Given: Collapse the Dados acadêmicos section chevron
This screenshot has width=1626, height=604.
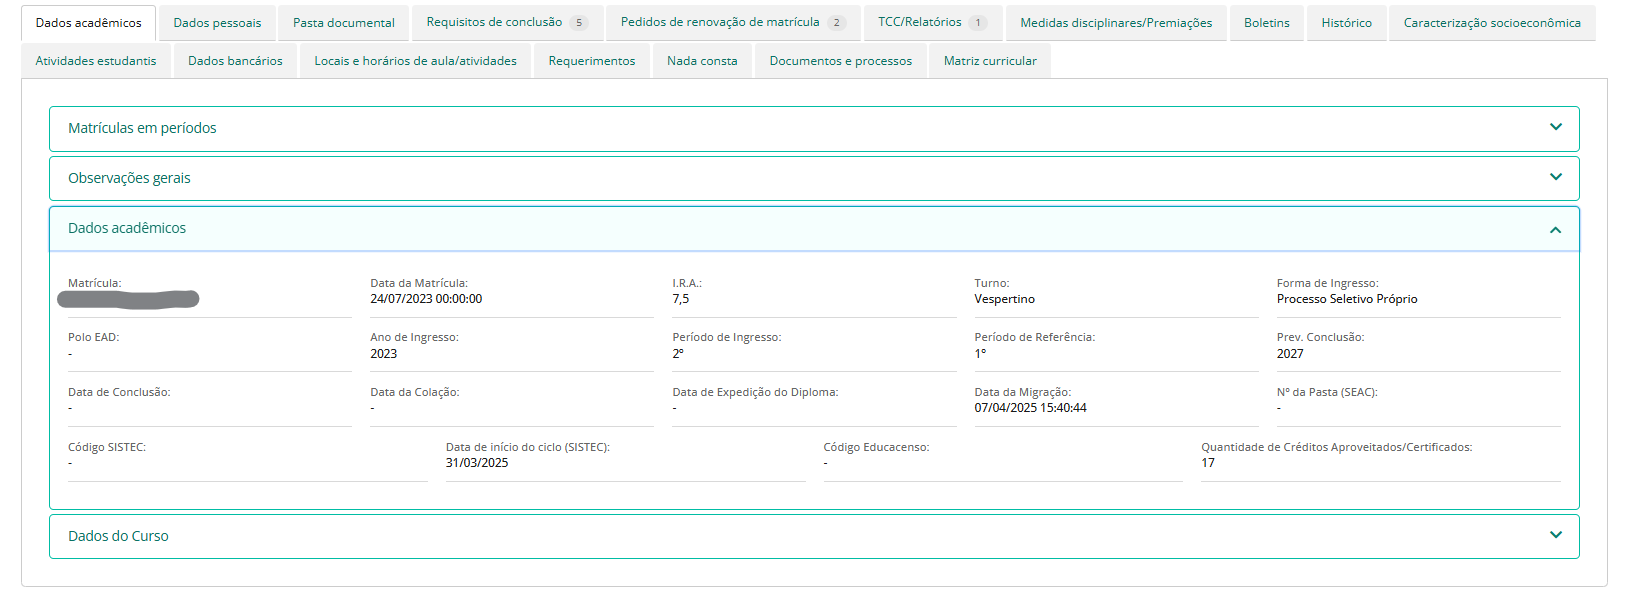Looking at the screenshot, I should coord(1555,230).
